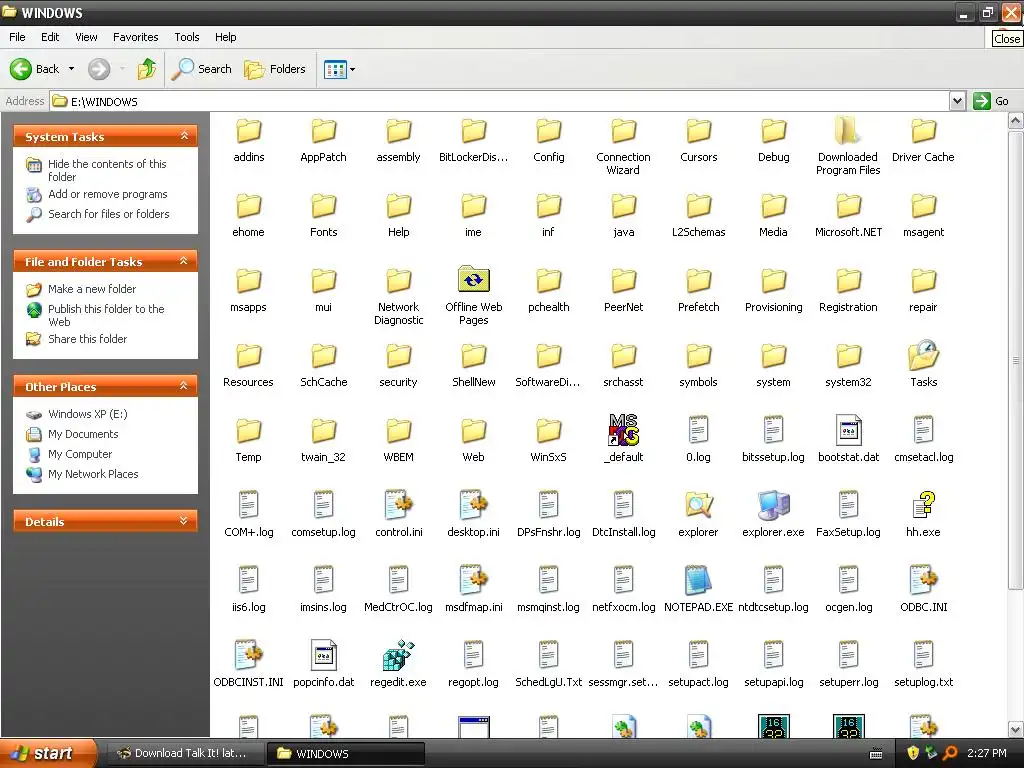The height and width of the screenshot is (768, 1024).
Task: Open the Back button history dropdown arrow
Action: [71, 69]
